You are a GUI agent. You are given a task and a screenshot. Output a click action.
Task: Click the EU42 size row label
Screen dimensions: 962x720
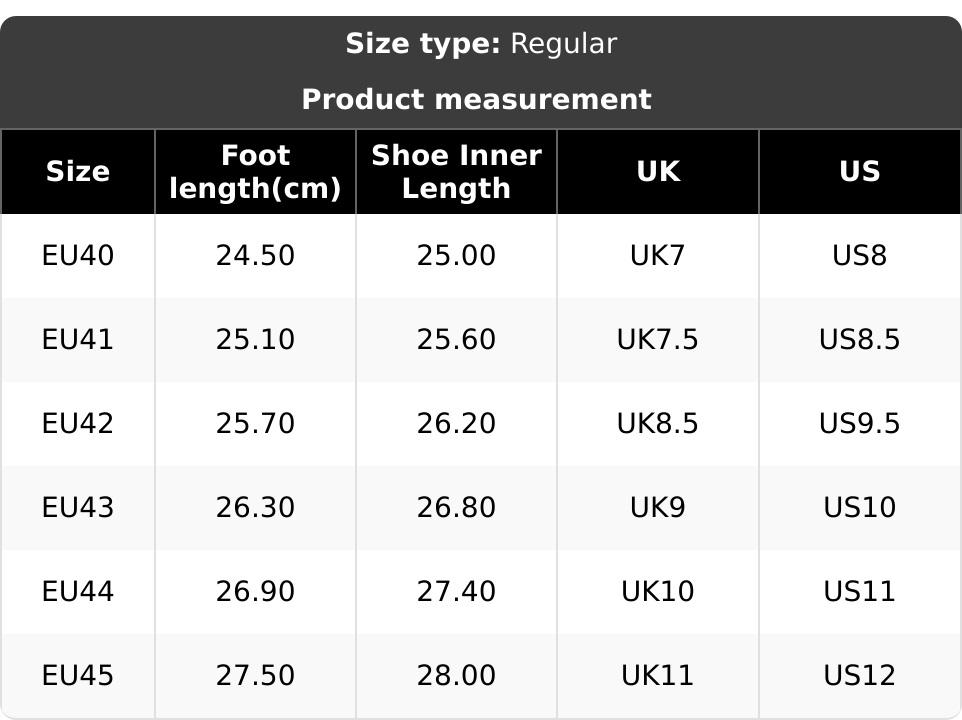click(x=78, y=424)
